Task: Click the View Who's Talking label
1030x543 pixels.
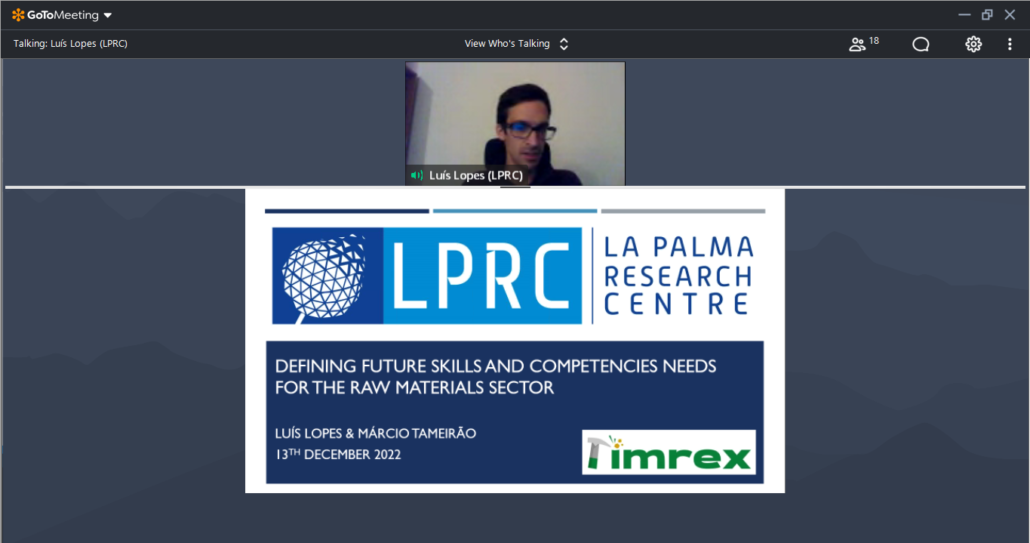Action: (507, 44)
